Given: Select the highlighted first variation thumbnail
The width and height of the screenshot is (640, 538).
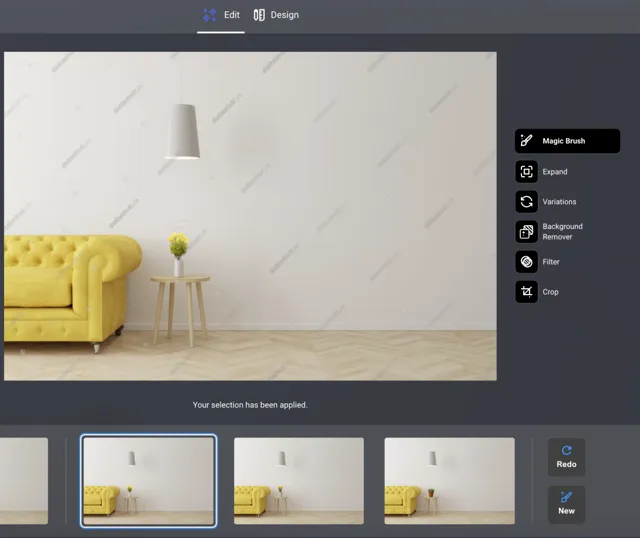Looking at the screenshot, I should (149, 481).
